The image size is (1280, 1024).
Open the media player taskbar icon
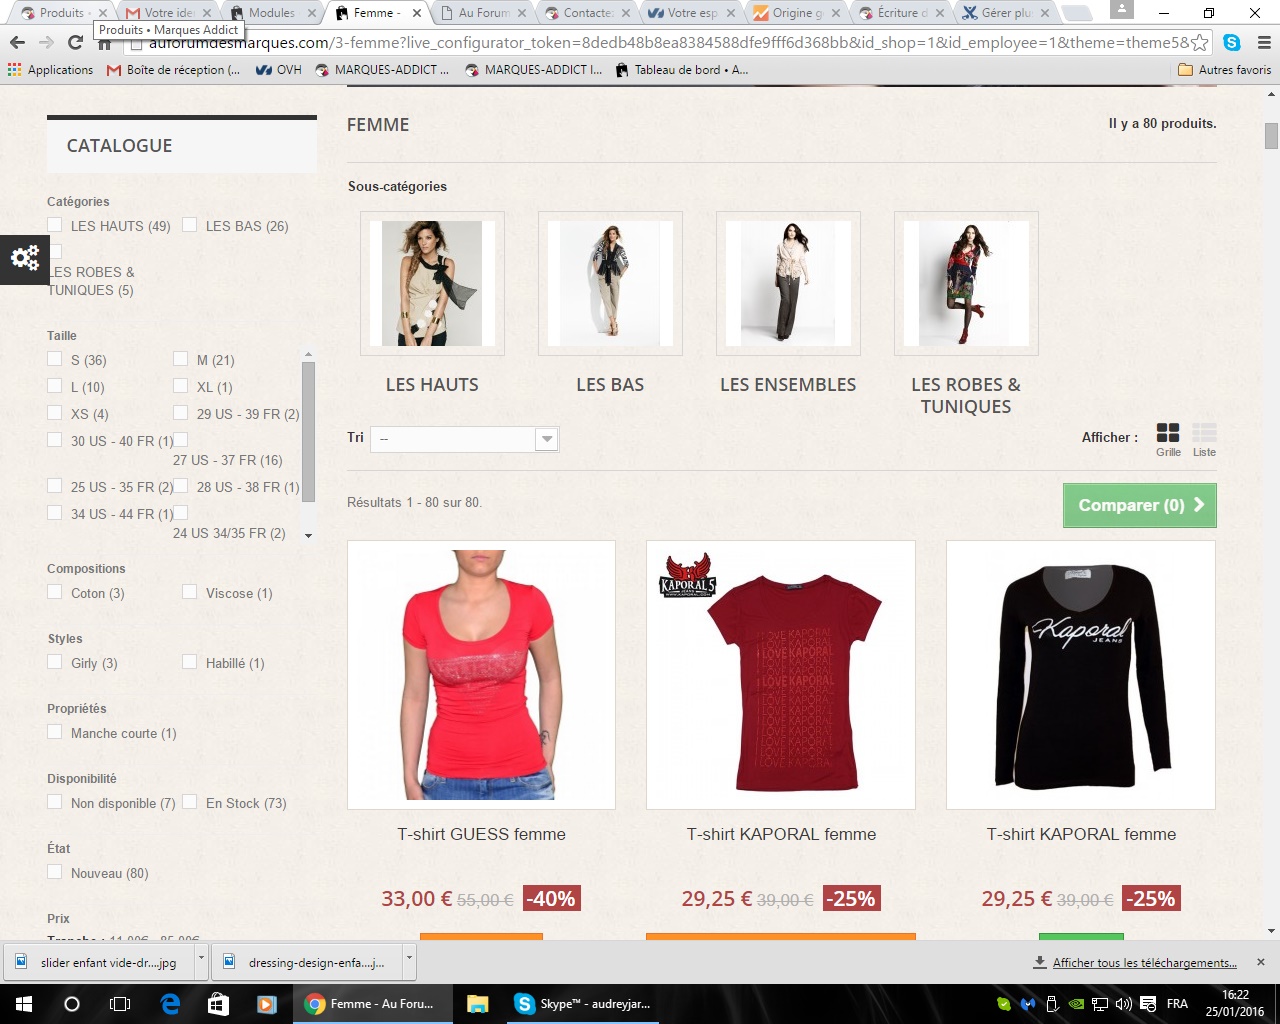coord(266,1004)
